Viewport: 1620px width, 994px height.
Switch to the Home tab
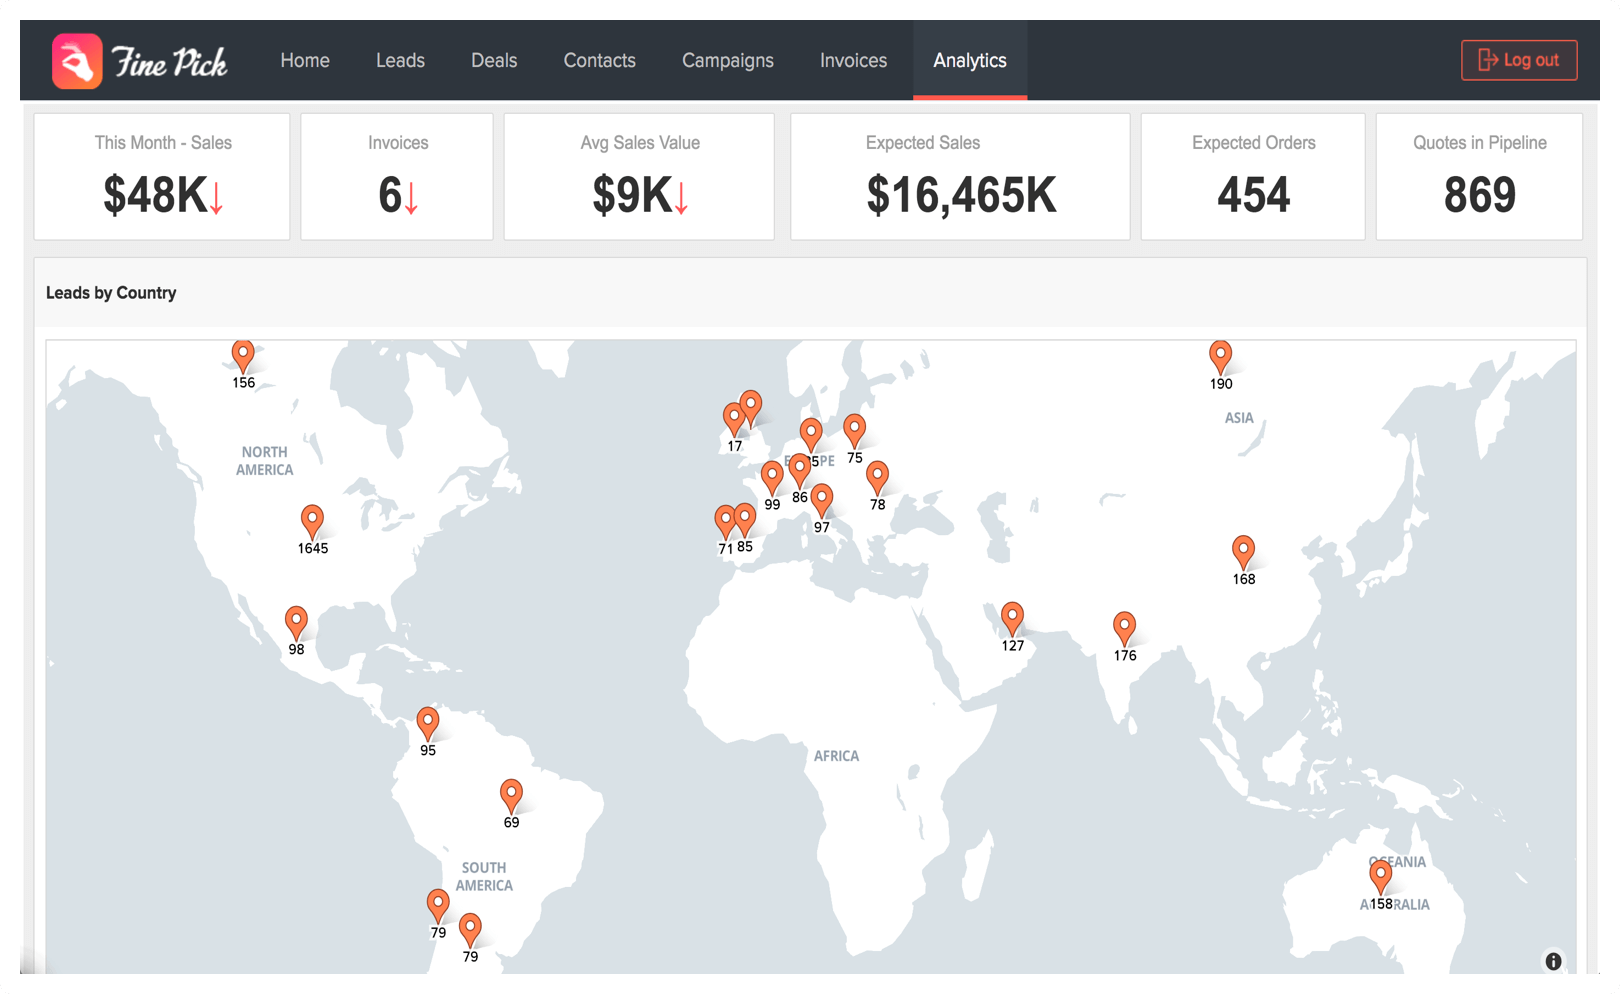tap(304, 60)
